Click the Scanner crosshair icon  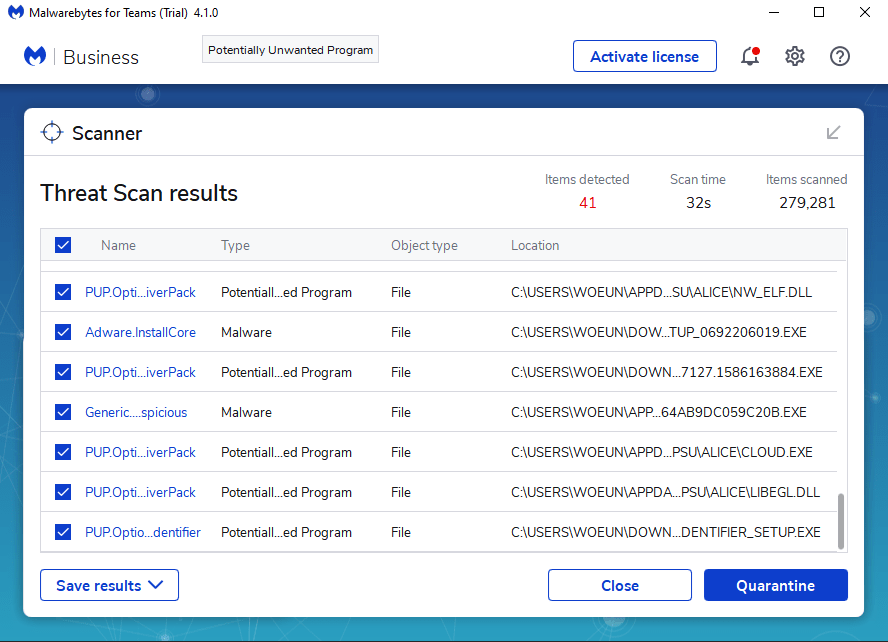click(x=52, y=132)
